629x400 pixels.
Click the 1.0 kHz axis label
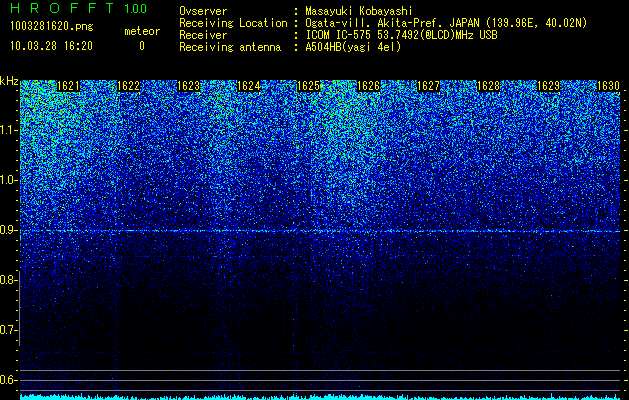coord(8,180)
